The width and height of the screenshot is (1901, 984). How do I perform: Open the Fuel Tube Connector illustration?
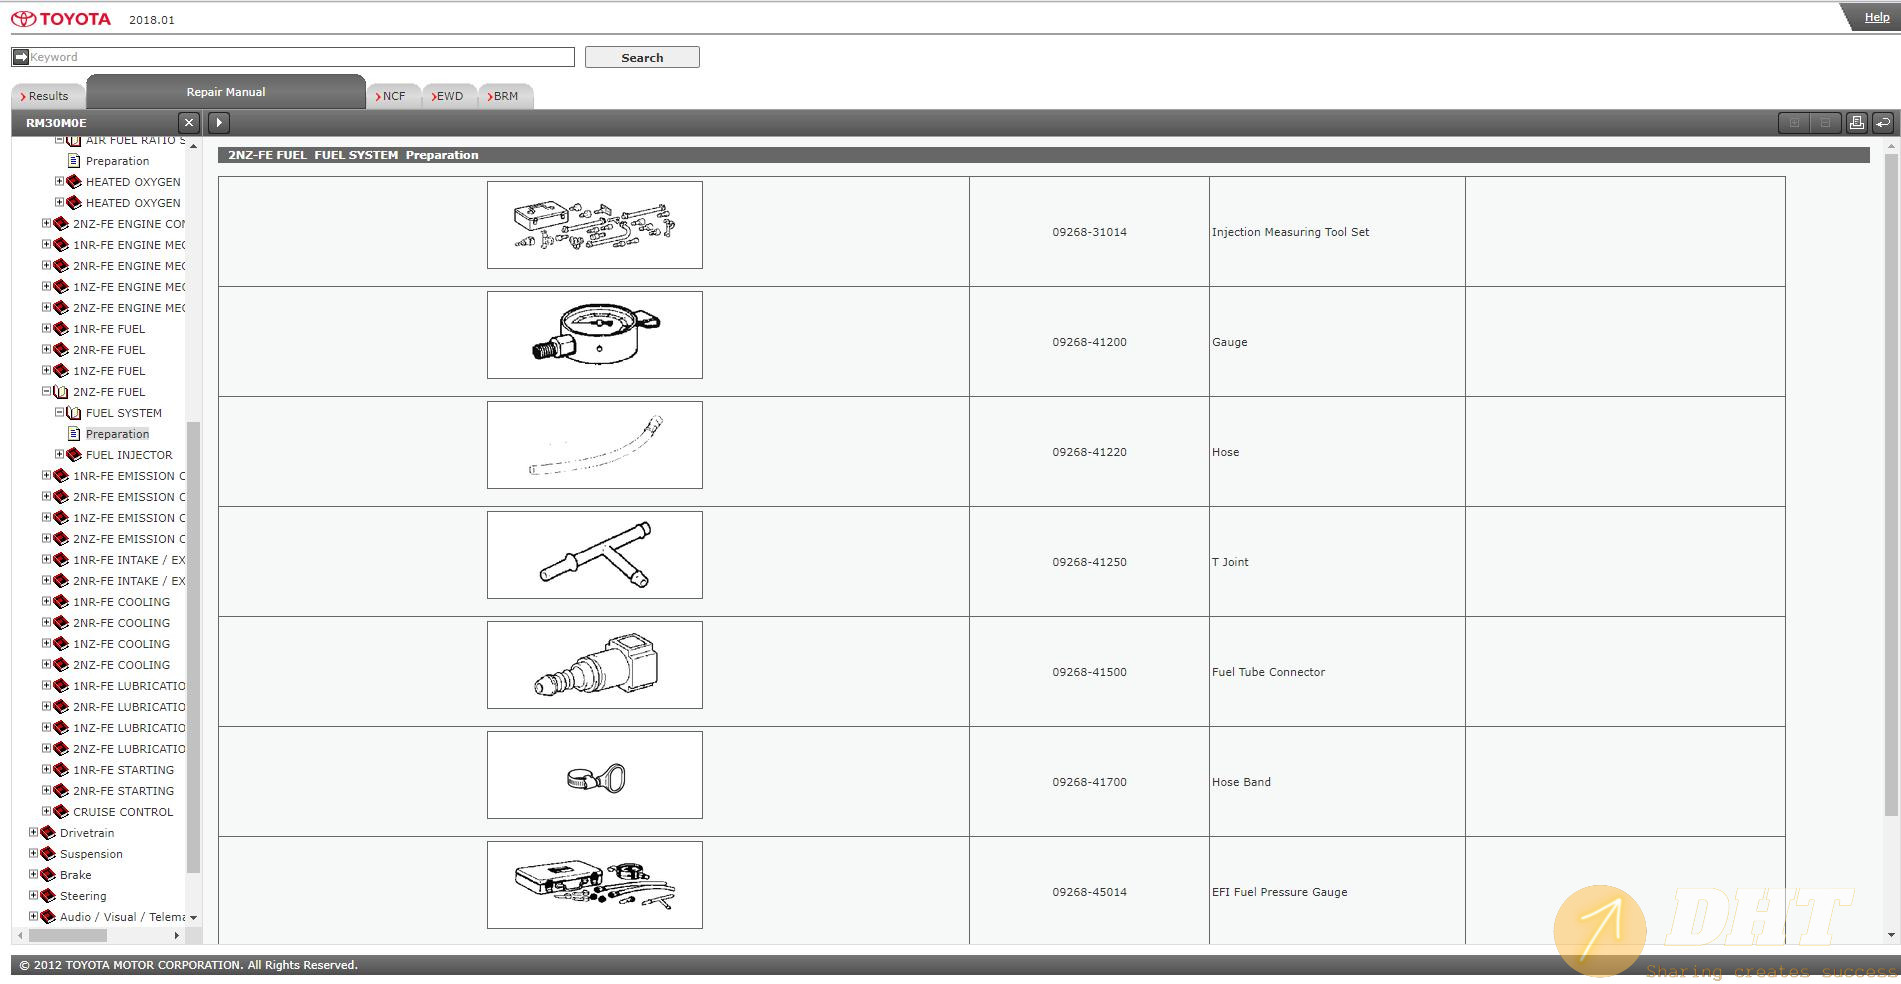(594, 665)
